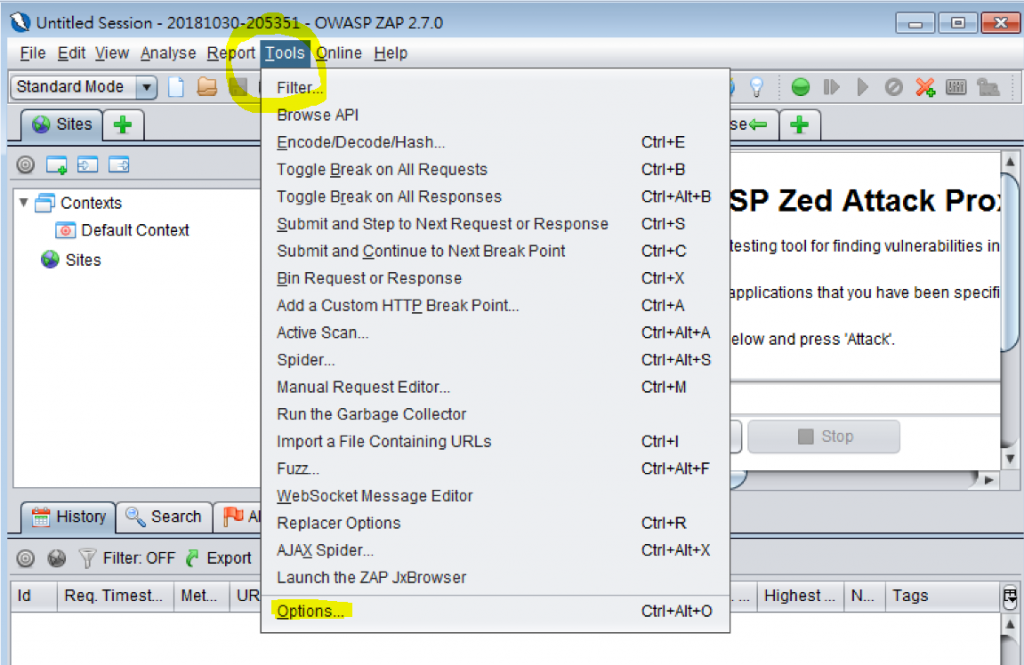
Task: Open the File menu
Action: (33, 53)
